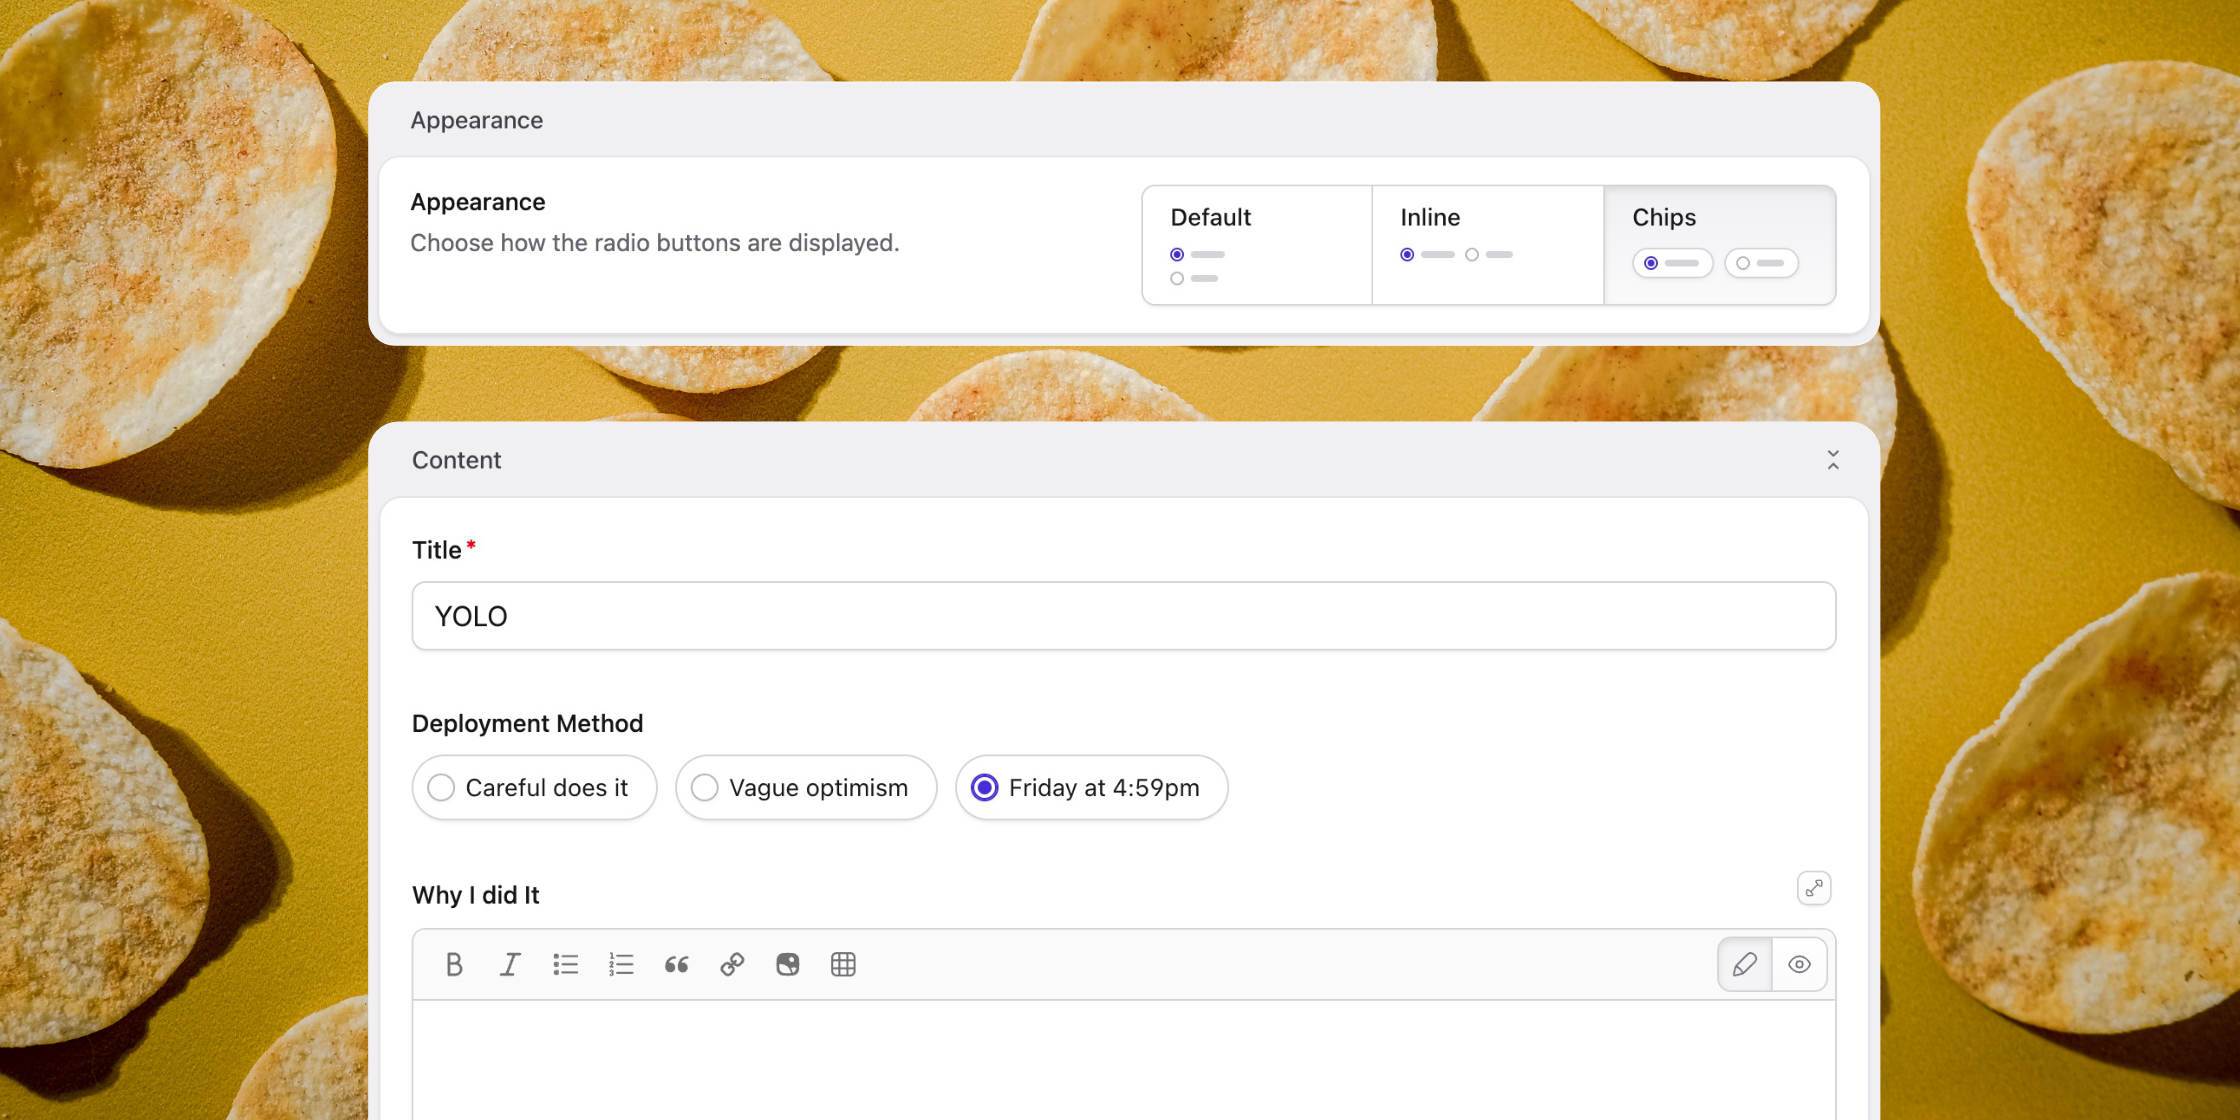2240x1120 pixels.
Task: Switch to the pencil edit mode
Action: coord(1745,964)
